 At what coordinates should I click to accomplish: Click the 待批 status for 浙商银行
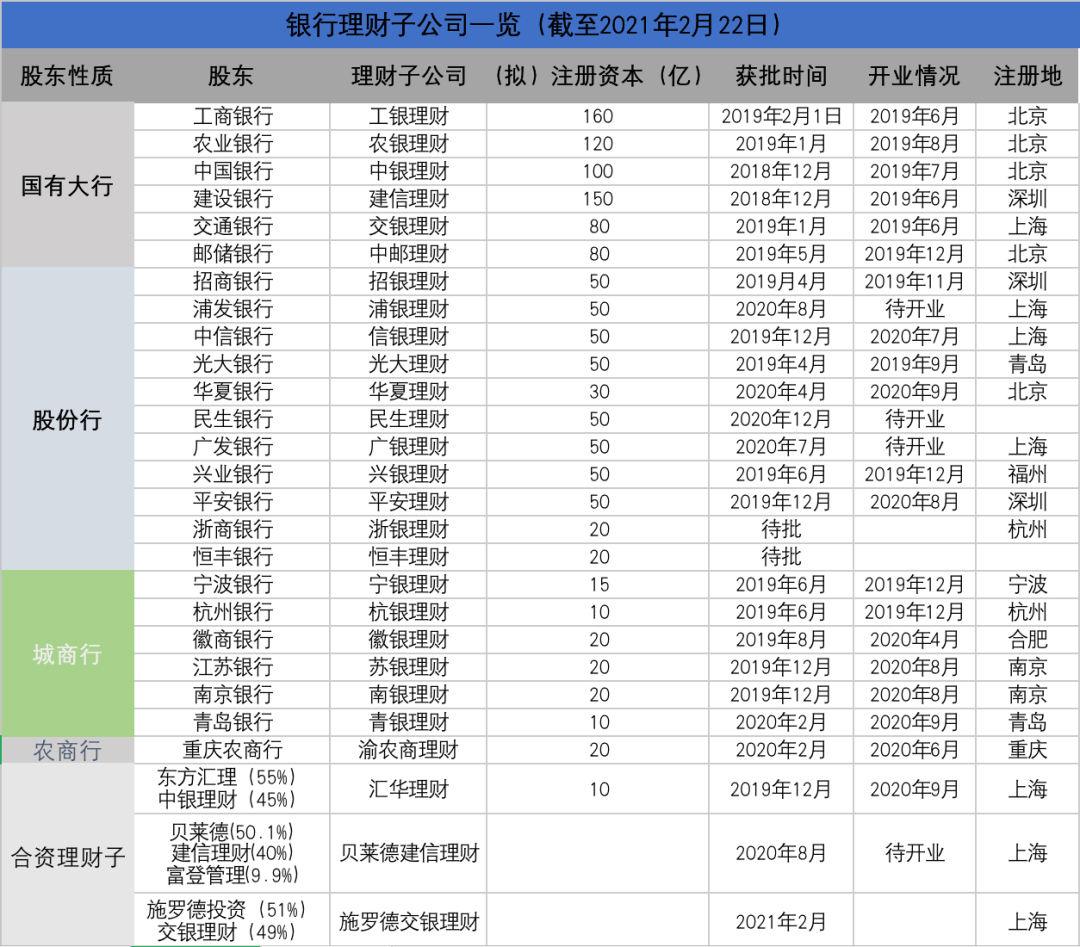point(779,530)
